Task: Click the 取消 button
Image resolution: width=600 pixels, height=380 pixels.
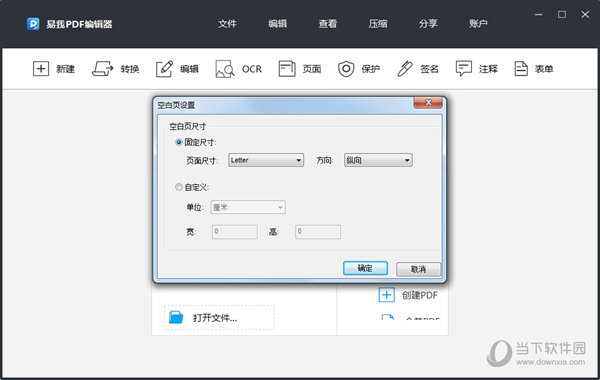Action: [x=418, y=269]
